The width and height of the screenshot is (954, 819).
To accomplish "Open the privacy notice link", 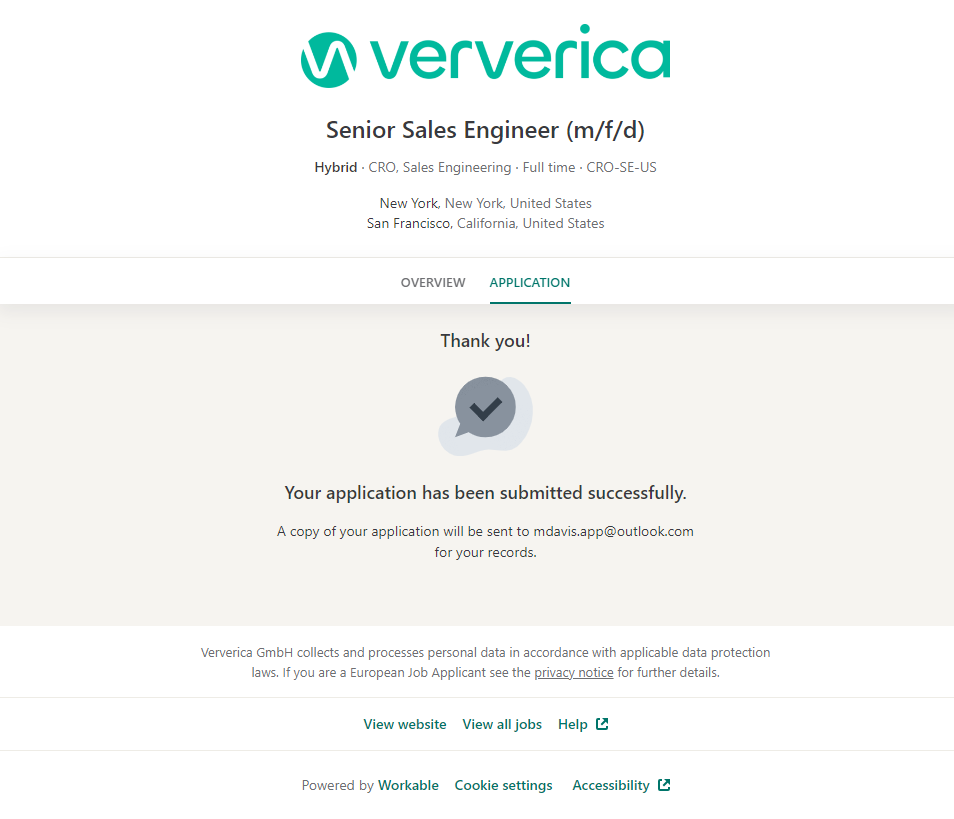I will [574, 672].
